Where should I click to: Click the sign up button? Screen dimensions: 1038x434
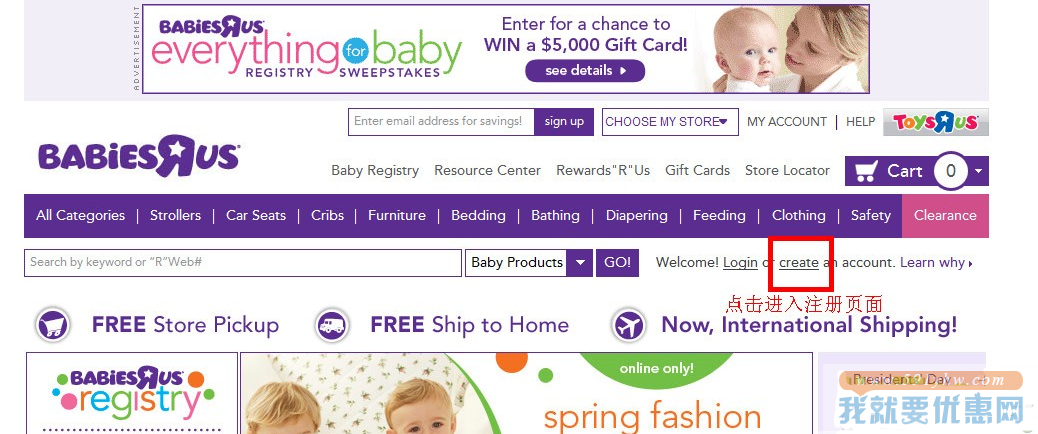click(x=564, y=122)
